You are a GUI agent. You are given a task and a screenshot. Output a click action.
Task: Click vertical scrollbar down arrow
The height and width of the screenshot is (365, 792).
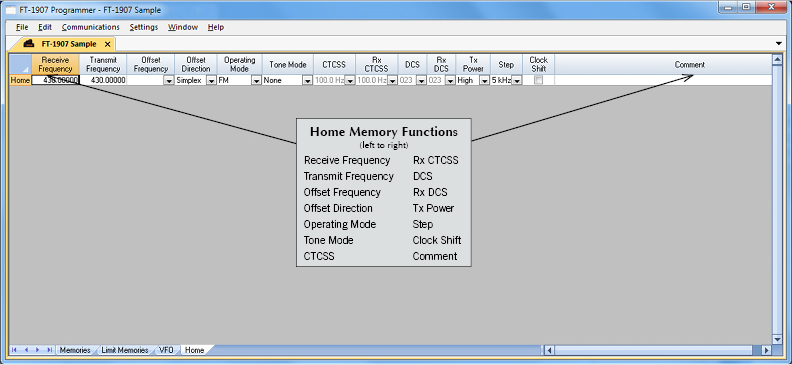778,339
